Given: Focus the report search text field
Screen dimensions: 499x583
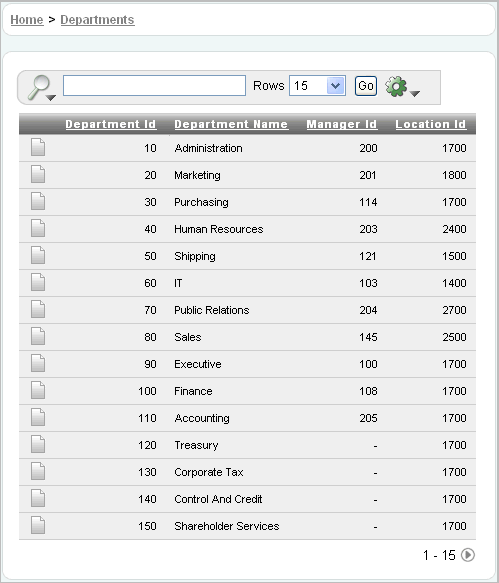Looking at the screenshot, I should tap(154, 86).
